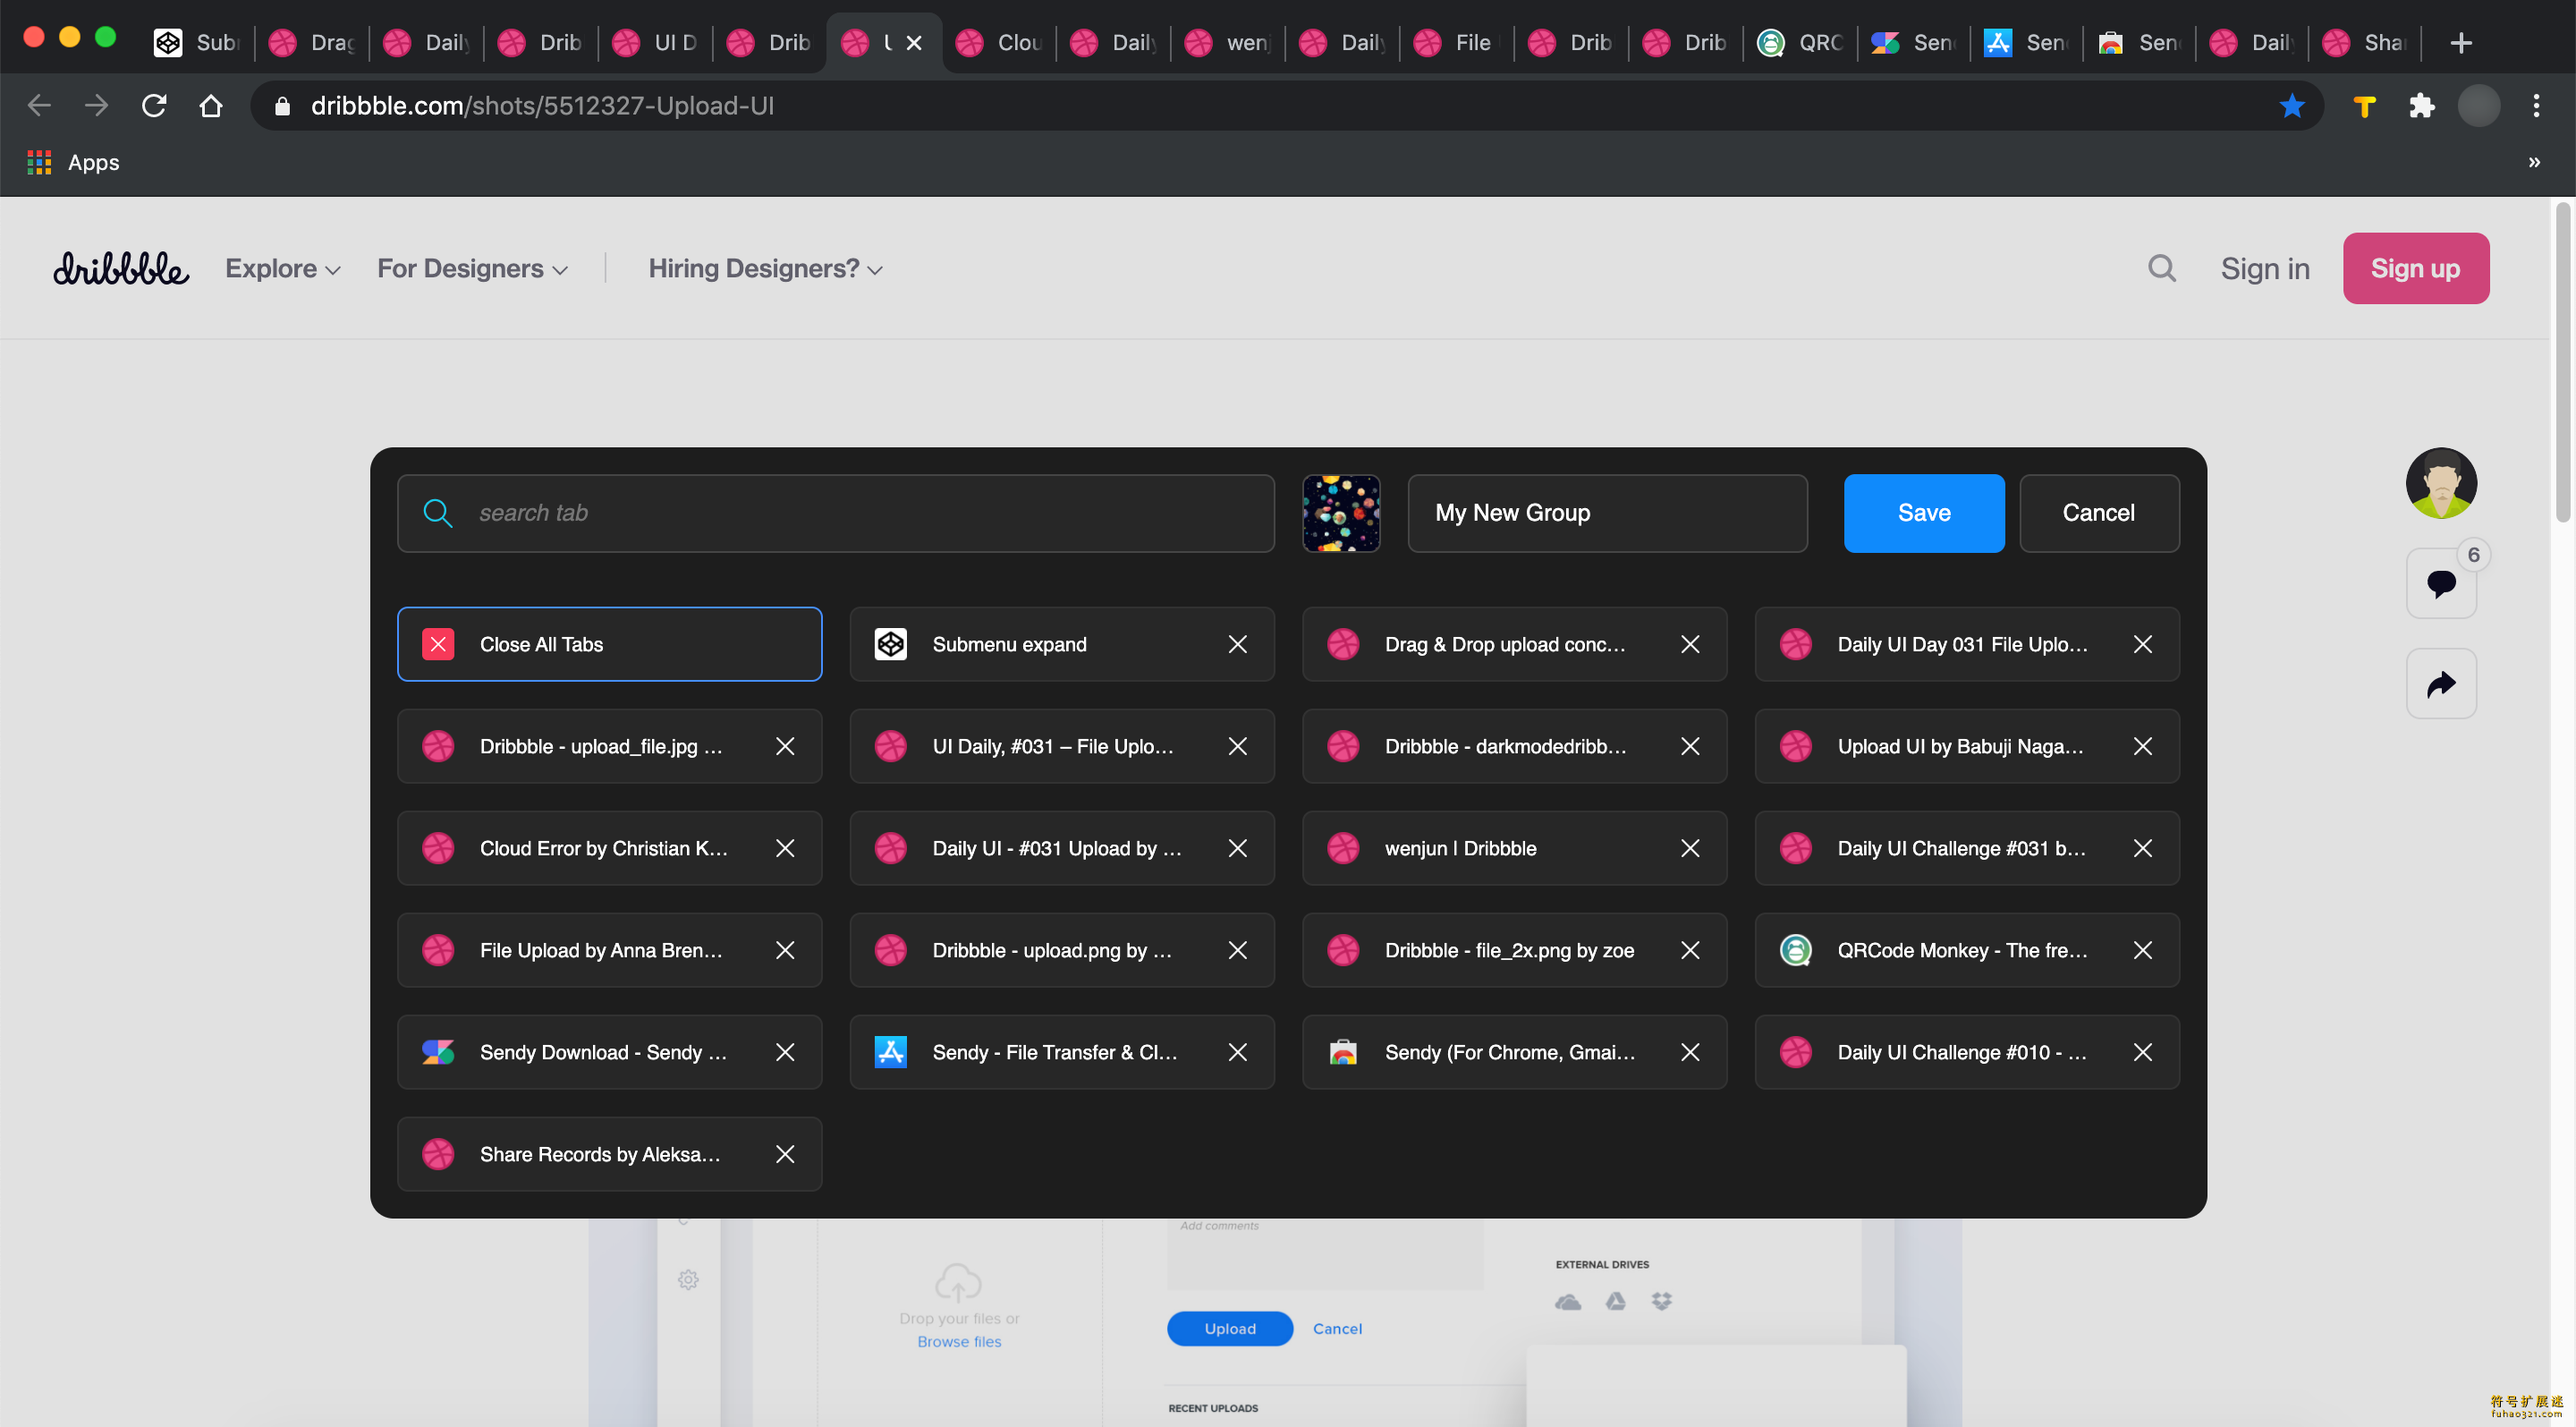2576x1427 pixels.
Task: Click the Sendy logo icon on Sendy Download card
Action: [x=438, y=1052]
